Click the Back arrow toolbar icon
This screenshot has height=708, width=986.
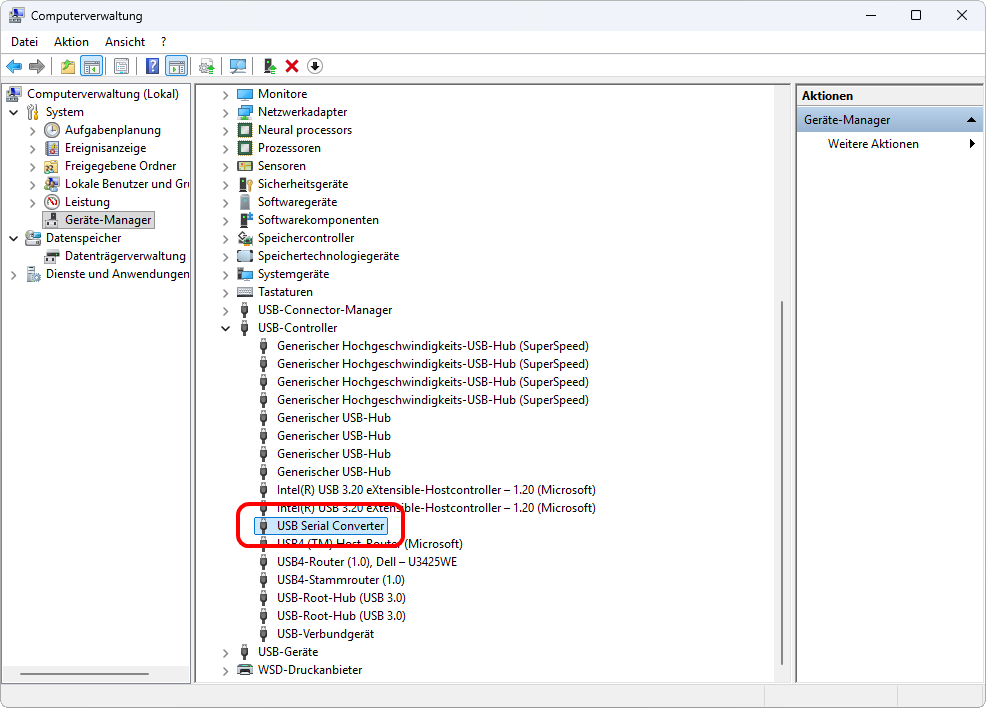coord(14,66)
